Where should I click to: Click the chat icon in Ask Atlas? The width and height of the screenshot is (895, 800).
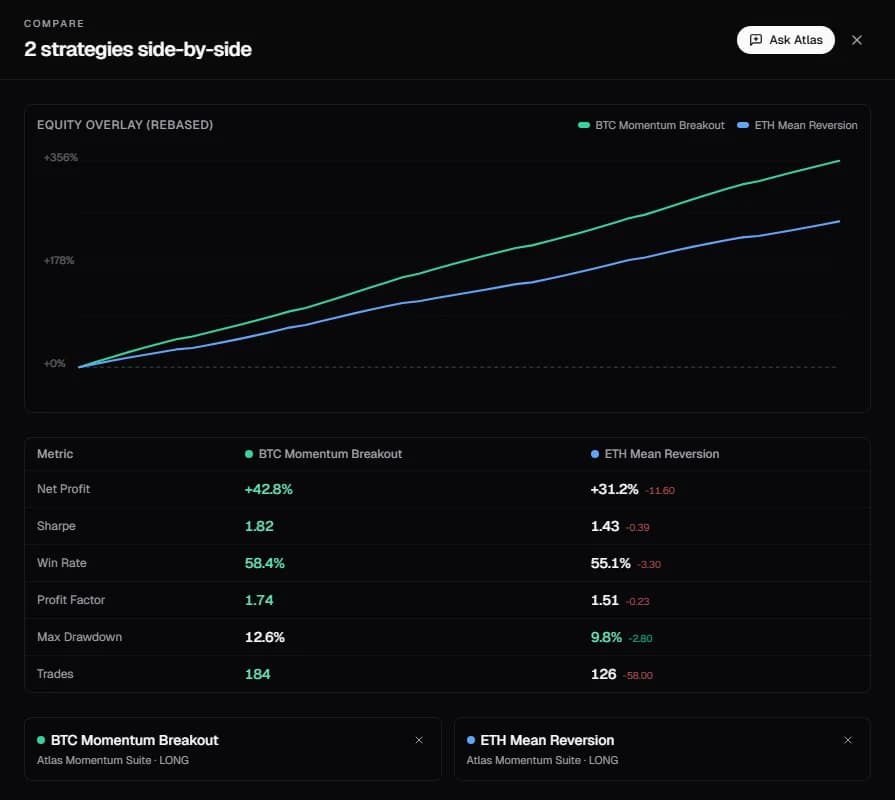[x=756, y=40]
